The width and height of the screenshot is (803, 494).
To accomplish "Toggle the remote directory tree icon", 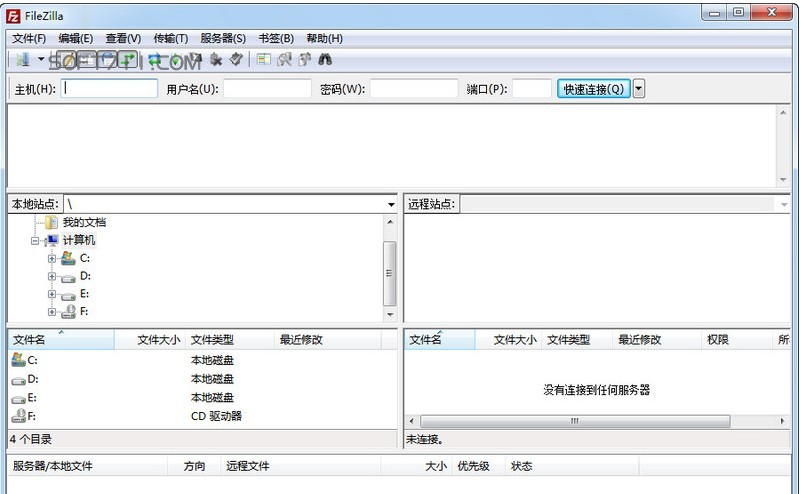I will pos(108,60).
